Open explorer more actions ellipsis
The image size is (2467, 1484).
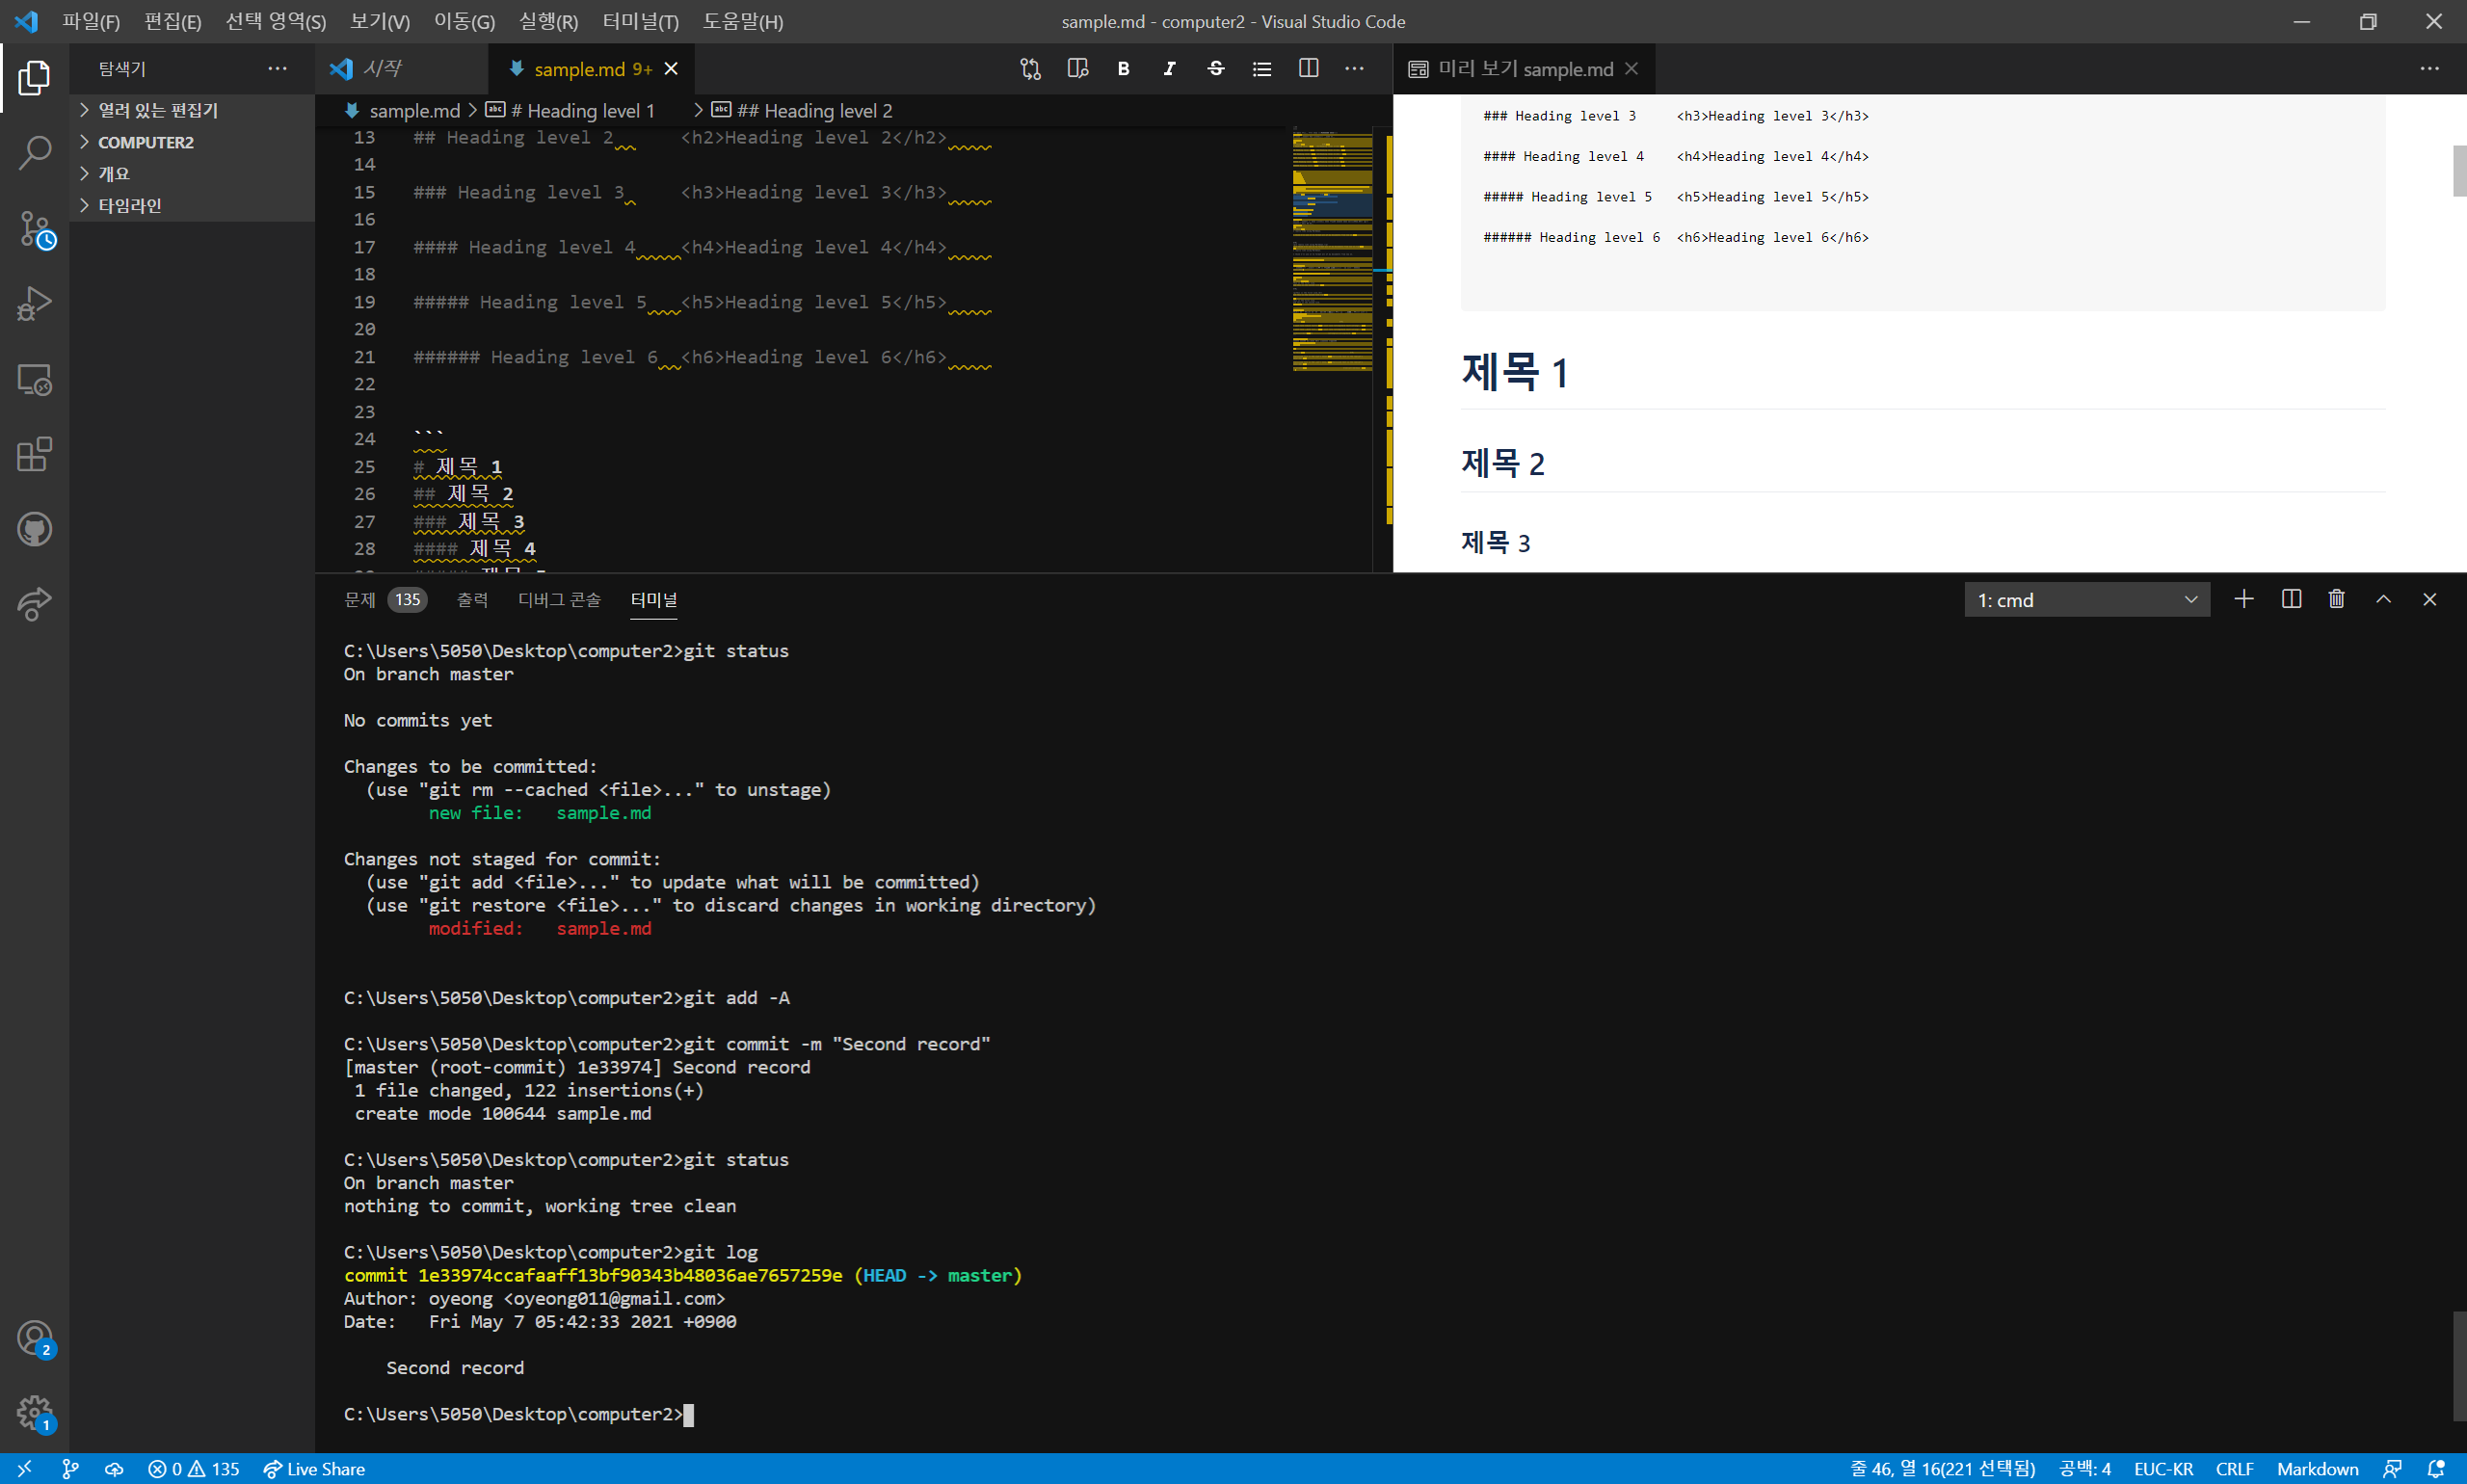point(277,69)
